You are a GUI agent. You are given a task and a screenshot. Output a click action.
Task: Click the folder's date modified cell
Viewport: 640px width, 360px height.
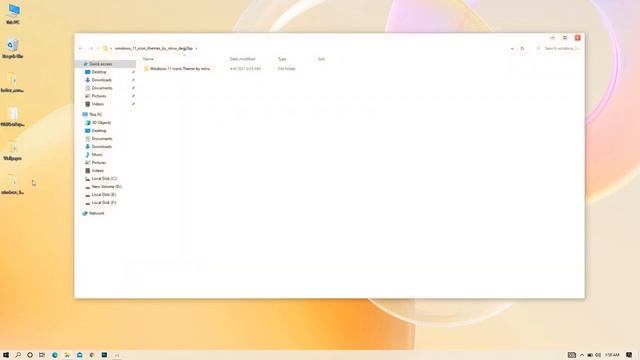click(245, 69)
